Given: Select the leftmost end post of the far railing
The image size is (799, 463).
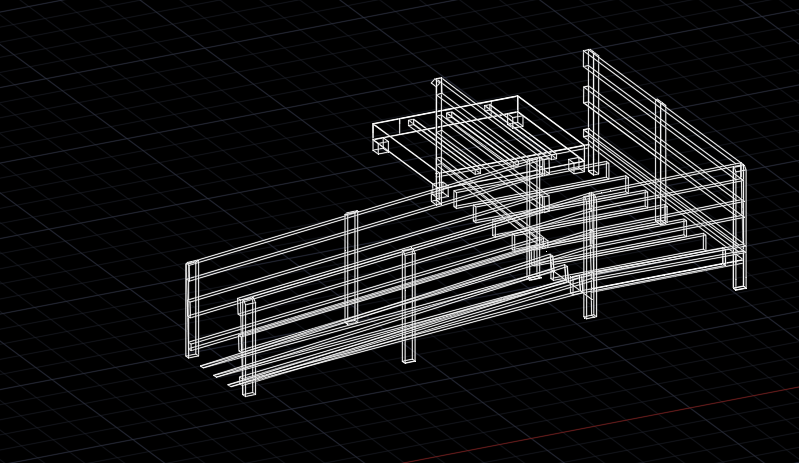Looking at the screenshot, I should click(x=192, y=309).
